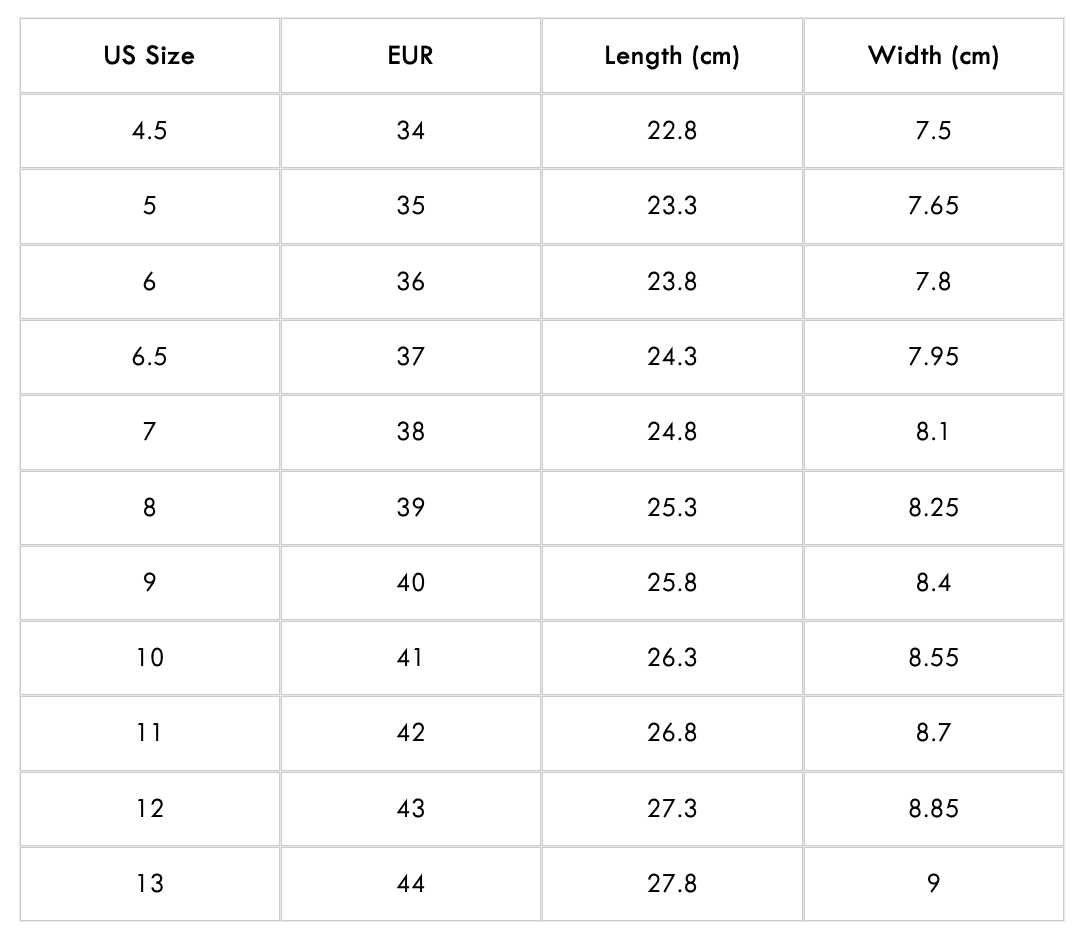Select the 7.65 width cell

pos(933,206)
